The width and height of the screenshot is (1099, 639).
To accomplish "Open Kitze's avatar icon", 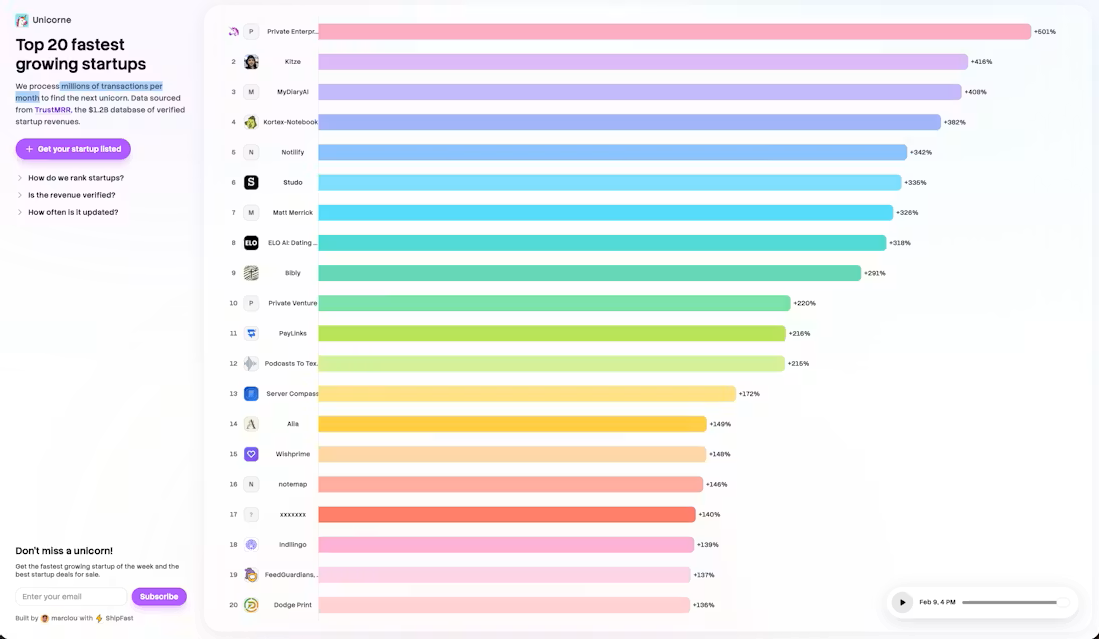I will 251,62.
